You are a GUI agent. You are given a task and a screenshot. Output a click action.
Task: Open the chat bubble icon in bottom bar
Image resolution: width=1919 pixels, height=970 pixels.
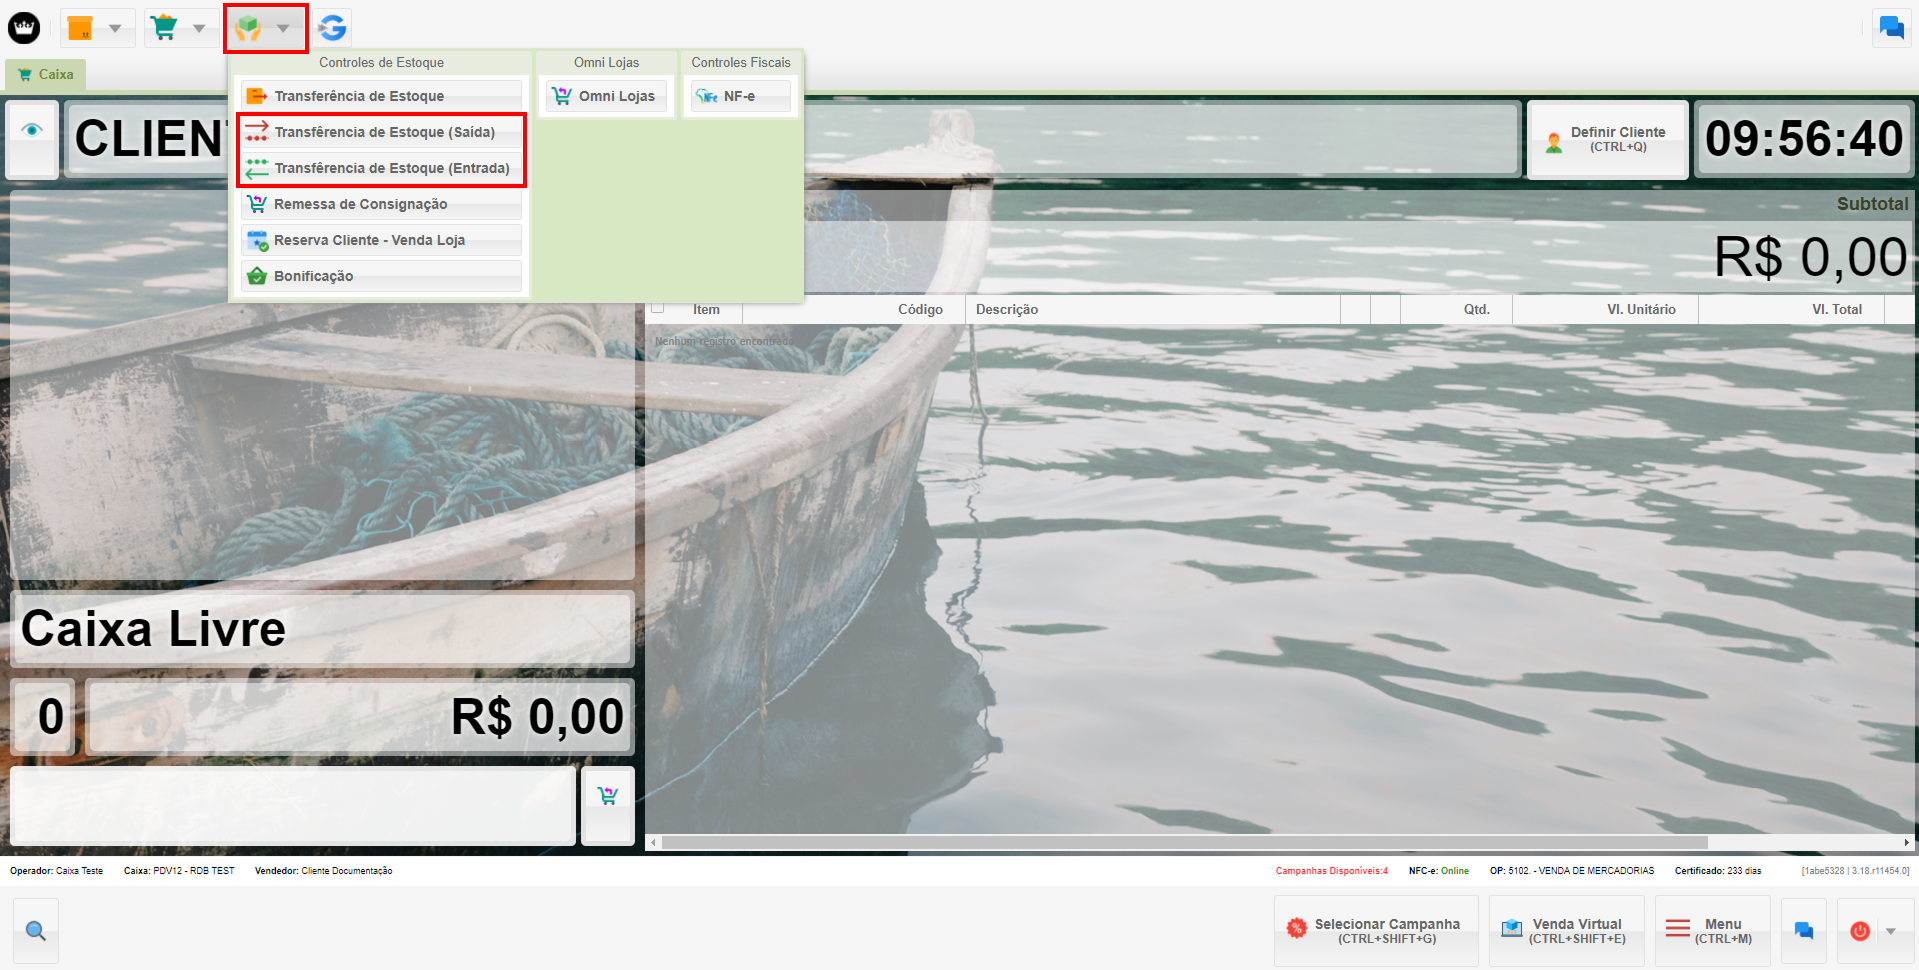tap(1803, 931)
